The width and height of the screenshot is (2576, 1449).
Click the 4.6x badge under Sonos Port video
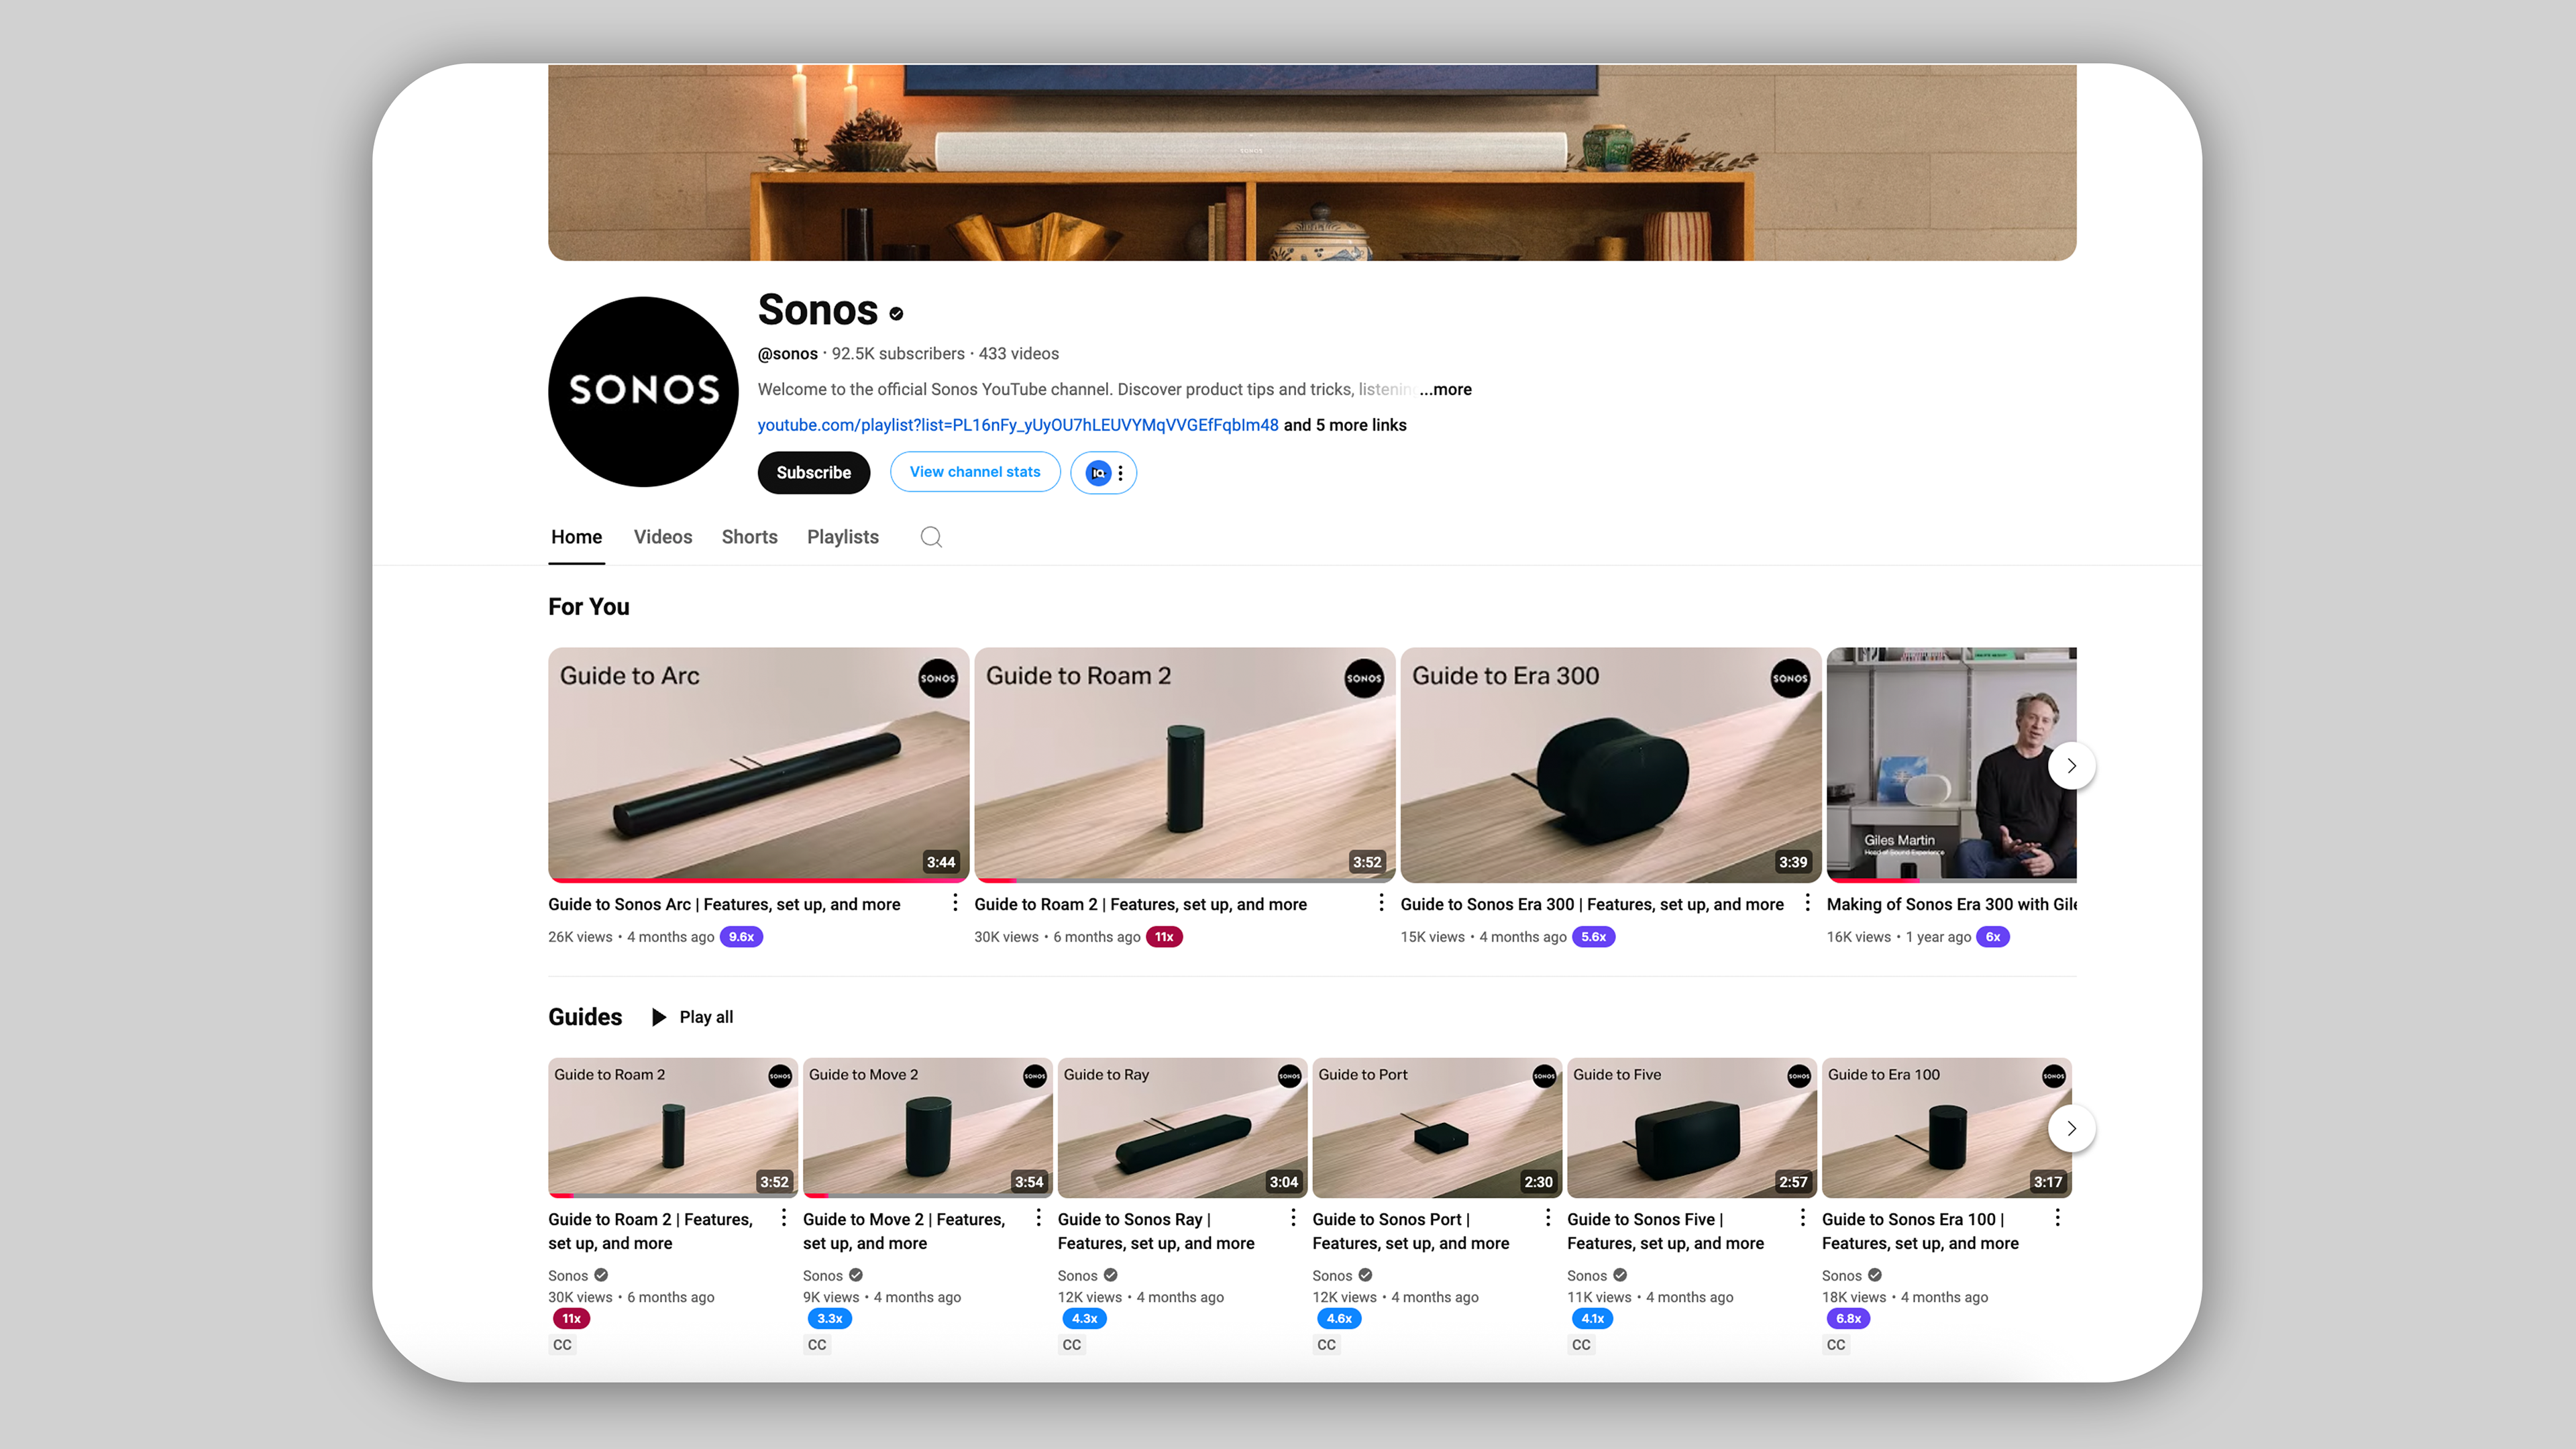click(x=1339, y=1319)
